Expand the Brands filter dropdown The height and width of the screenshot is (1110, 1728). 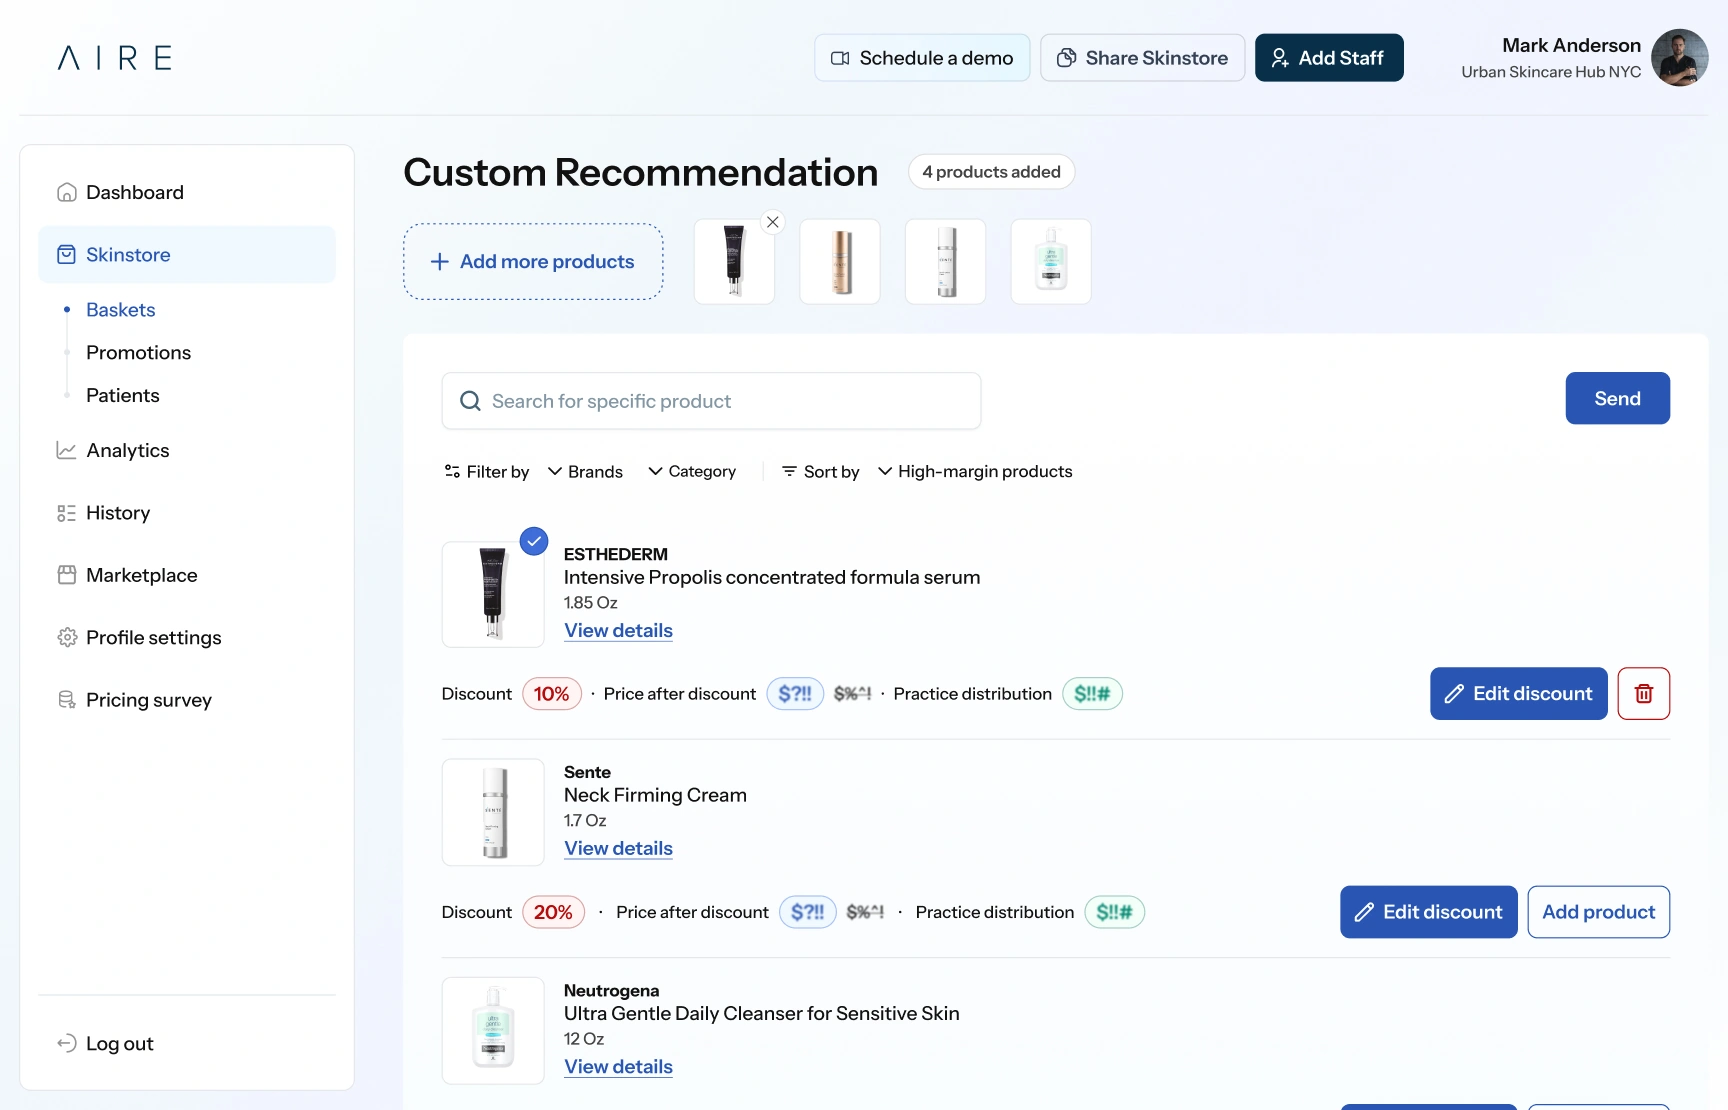coord(585,471)
